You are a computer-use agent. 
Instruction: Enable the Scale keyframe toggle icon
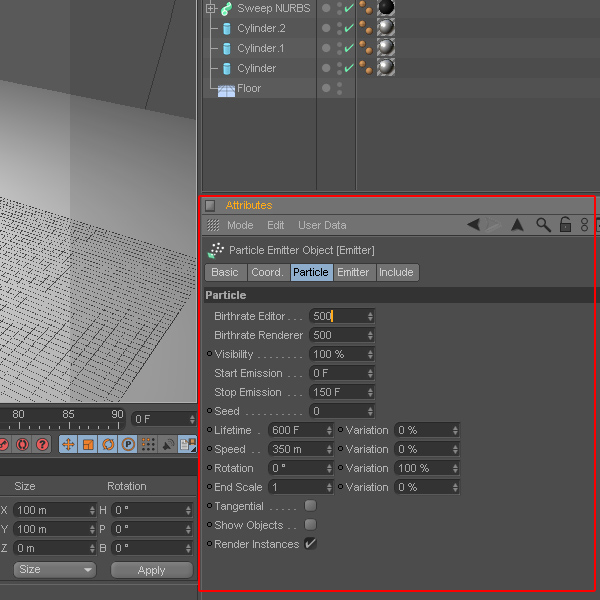[x=88, y=444]
